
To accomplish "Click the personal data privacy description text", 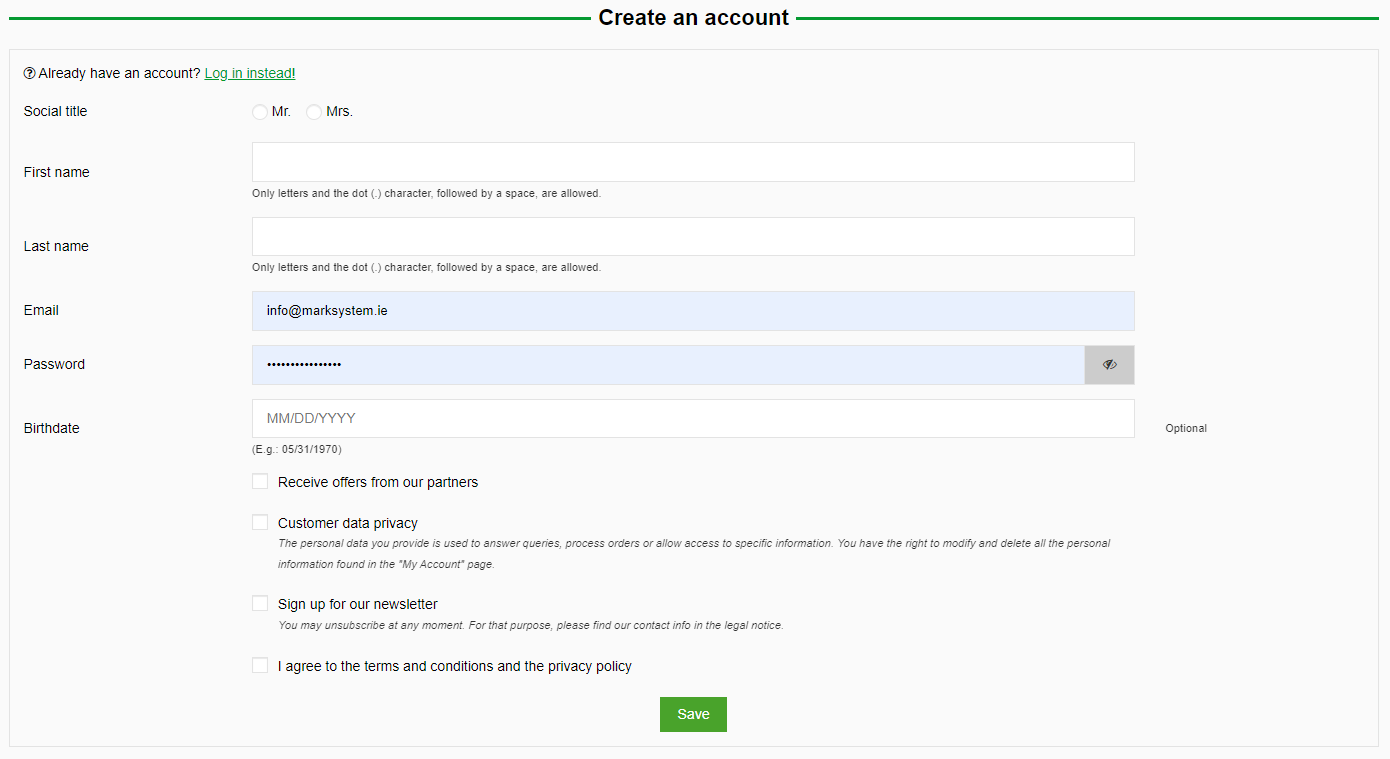I will tap(694, 554).
